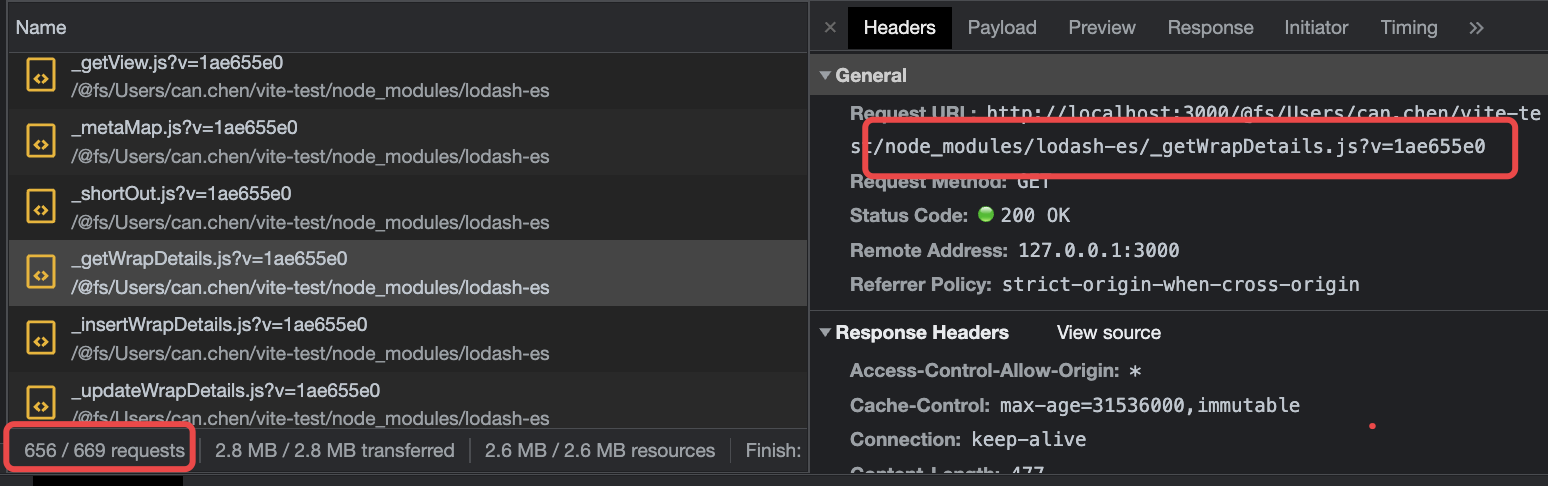Screen dimensions: 1548x486
Task: Select the Headers tab
Action: pos(899,28)
